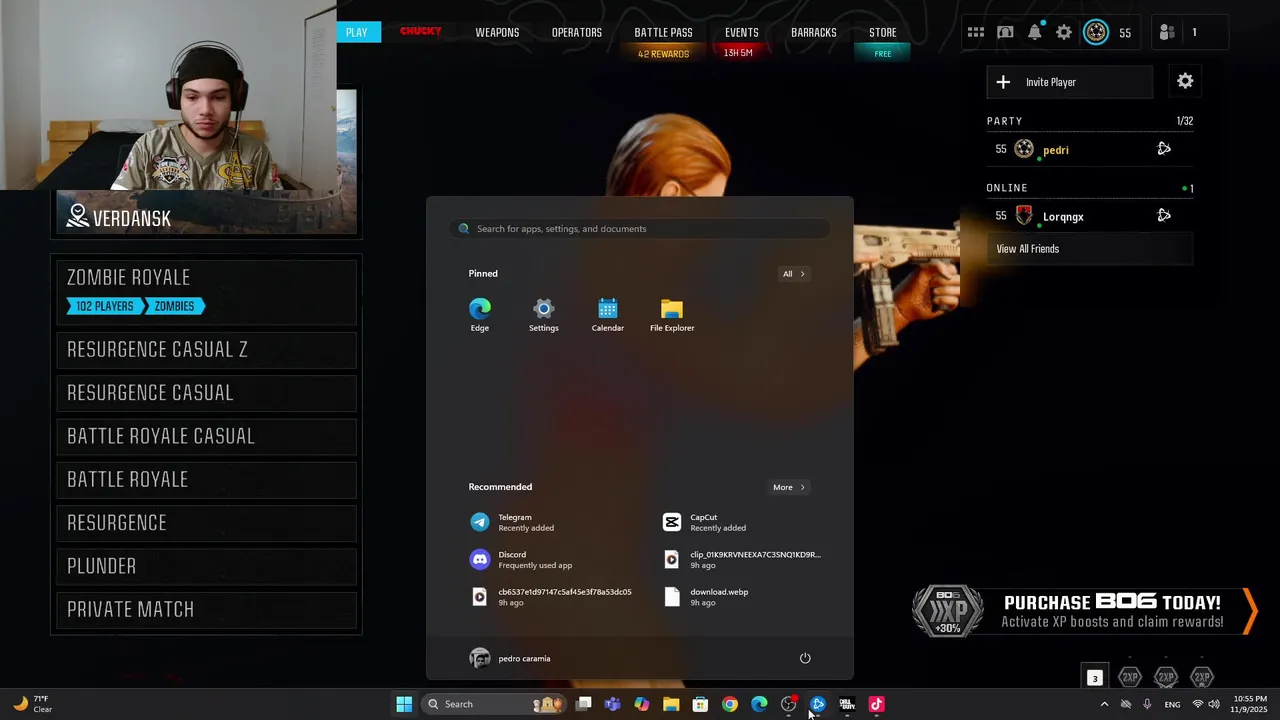
Task: Open Call of Duty taskbar icon
Action: tap(847, 704)
